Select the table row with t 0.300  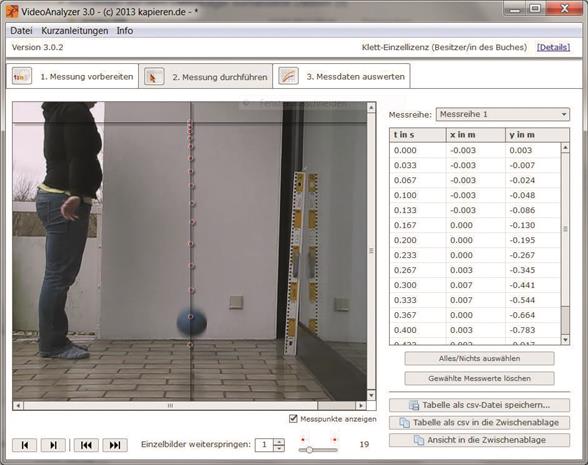(x=475, y=285)
